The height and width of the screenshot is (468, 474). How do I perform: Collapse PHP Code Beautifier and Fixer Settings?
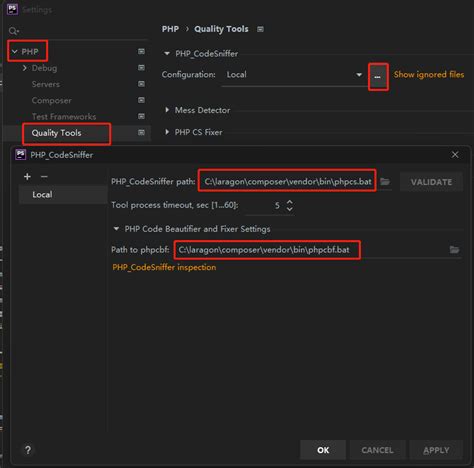coord(116,229)
